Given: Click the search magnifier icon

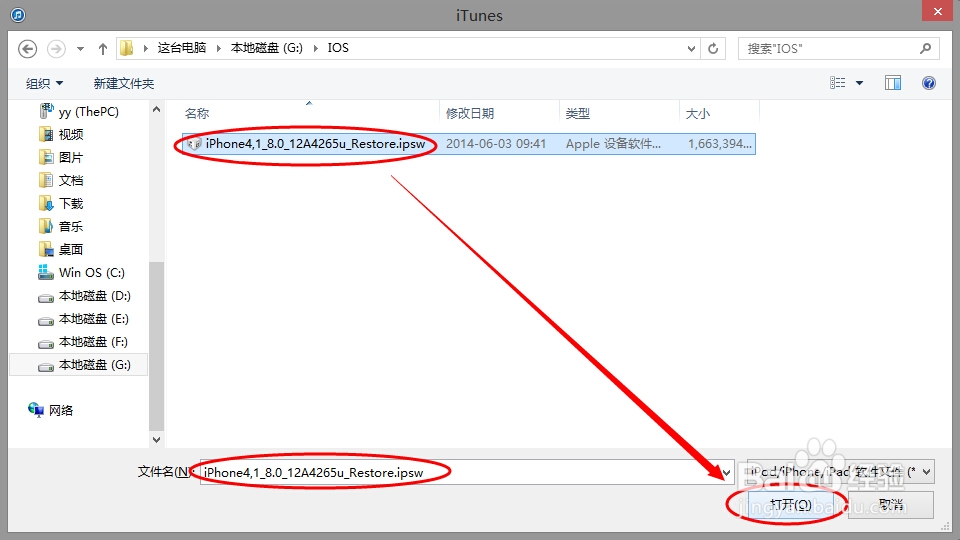Looking at the screenshot, I should (926, 48).
